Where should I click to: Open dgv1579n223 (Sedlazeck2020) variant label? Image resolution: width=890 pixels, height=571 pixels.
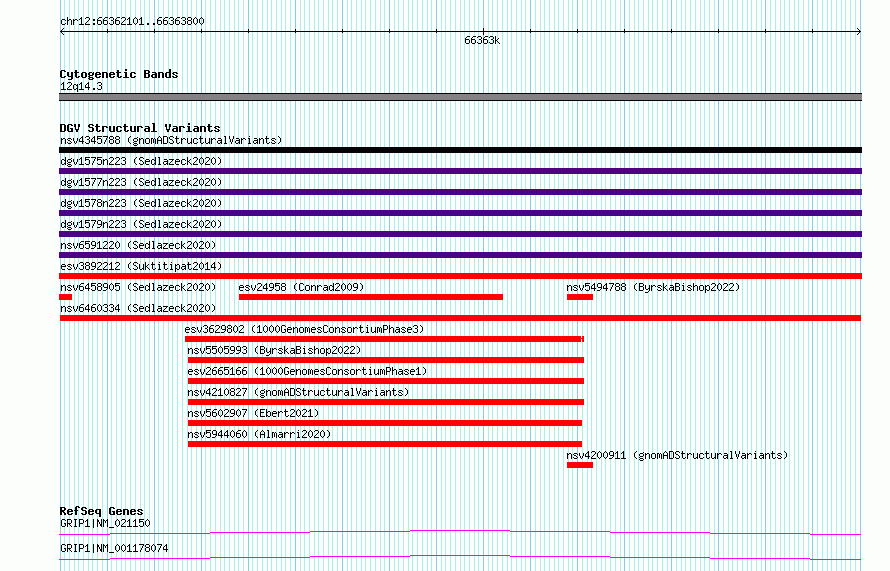click(141, 224)
